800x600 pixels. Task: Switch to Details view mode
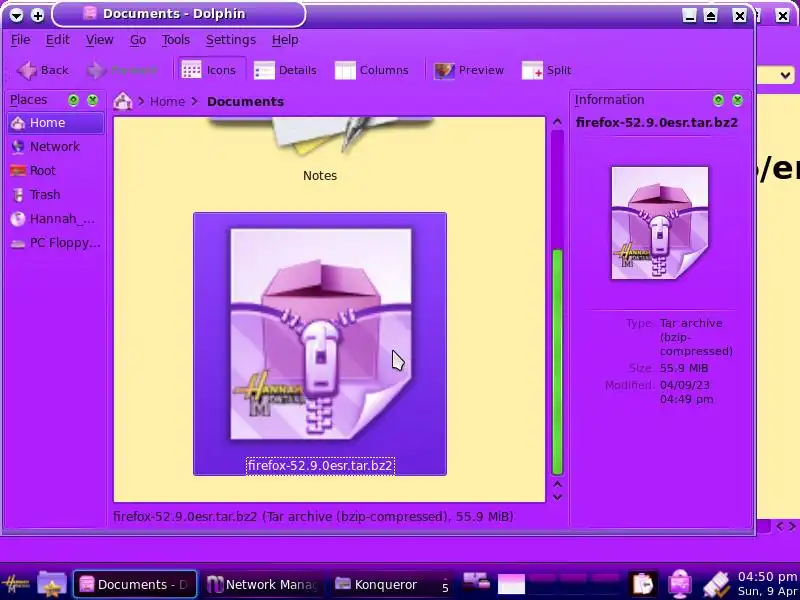click(286, 70)
